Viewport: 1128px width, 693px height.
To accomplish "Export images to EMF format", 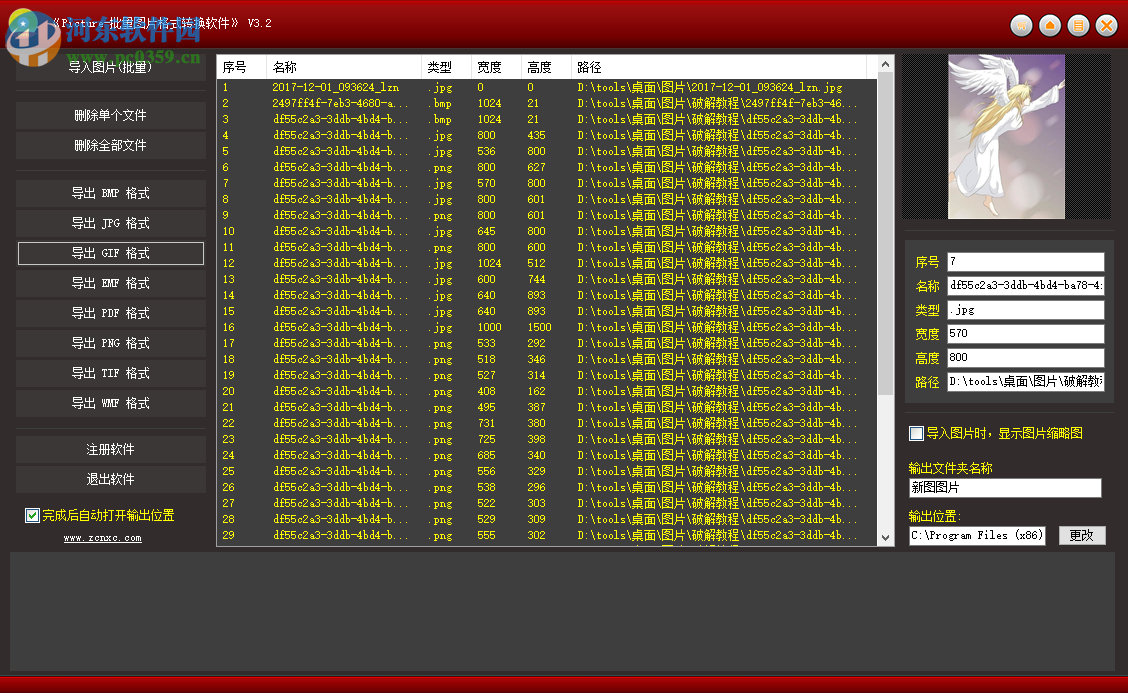I will tap(110, 284).
